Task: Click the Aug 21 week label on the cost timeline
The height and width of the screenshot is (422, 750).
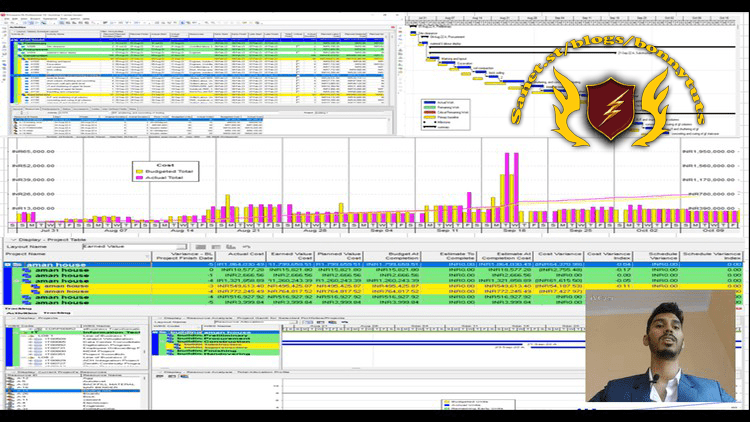Action: 249,231
